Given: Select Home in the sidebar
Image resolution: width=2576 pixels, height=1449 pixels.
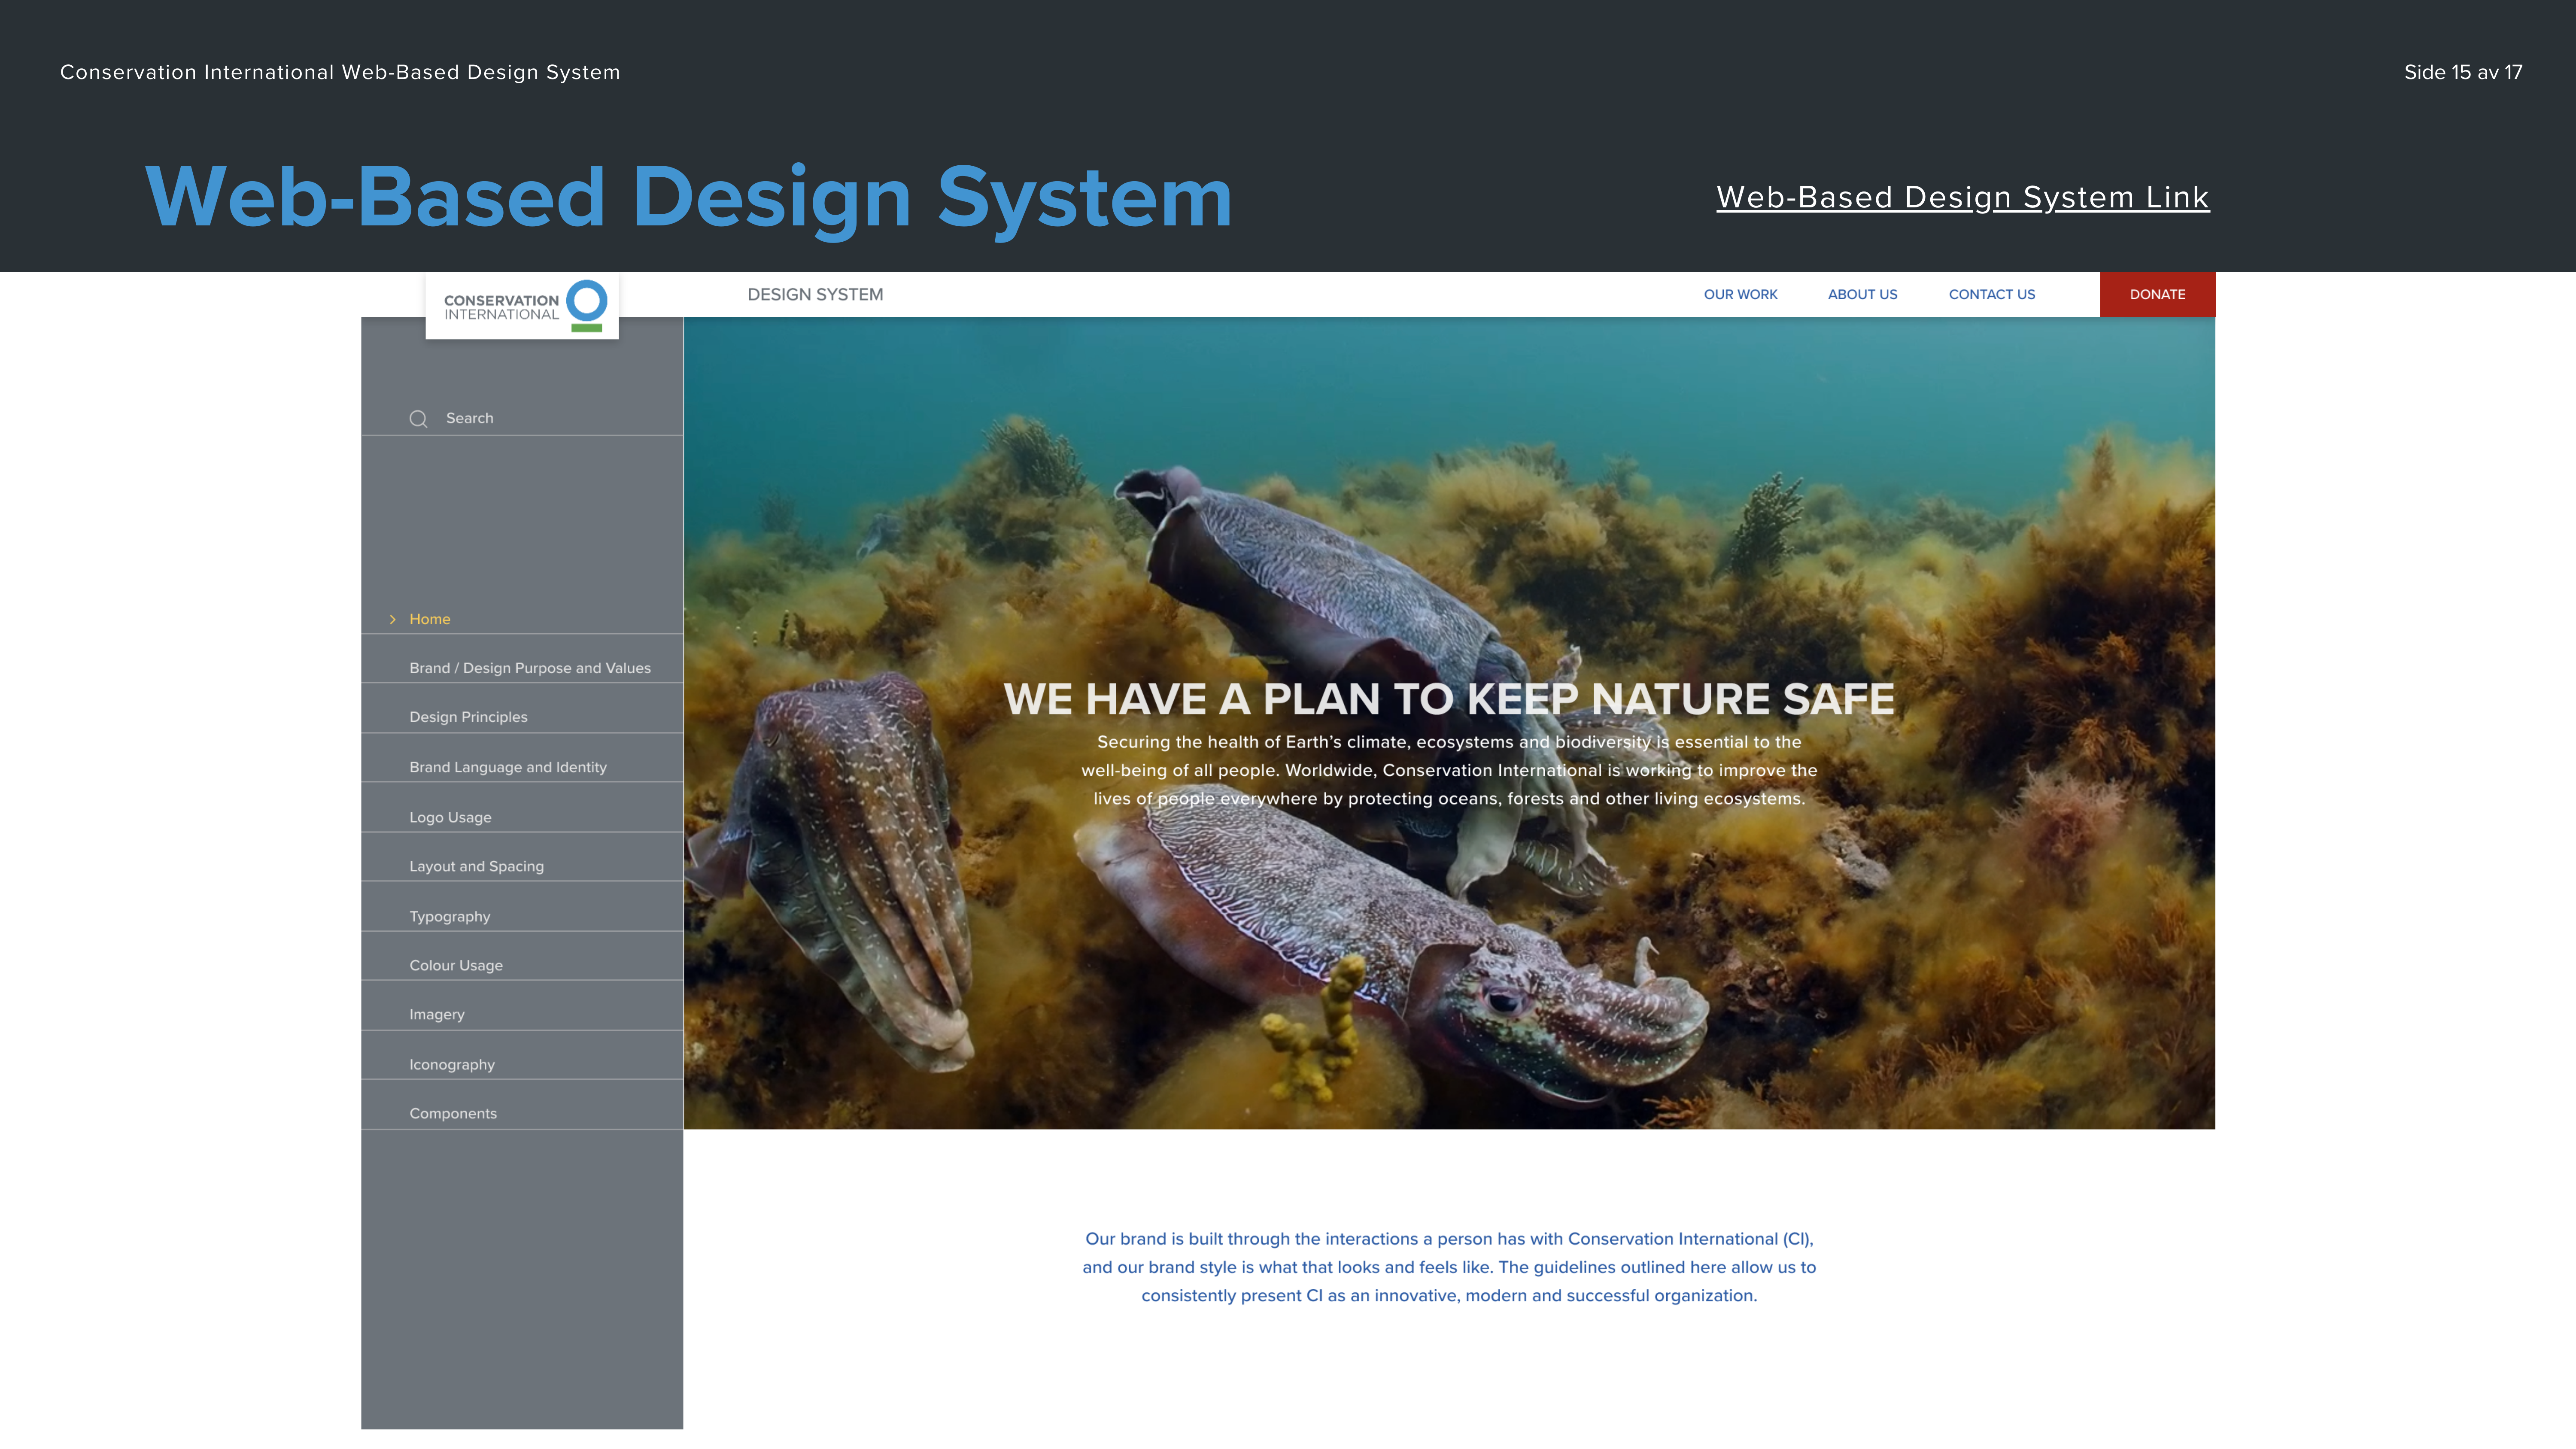Looking at the screenshot, I should pos(430,620).
